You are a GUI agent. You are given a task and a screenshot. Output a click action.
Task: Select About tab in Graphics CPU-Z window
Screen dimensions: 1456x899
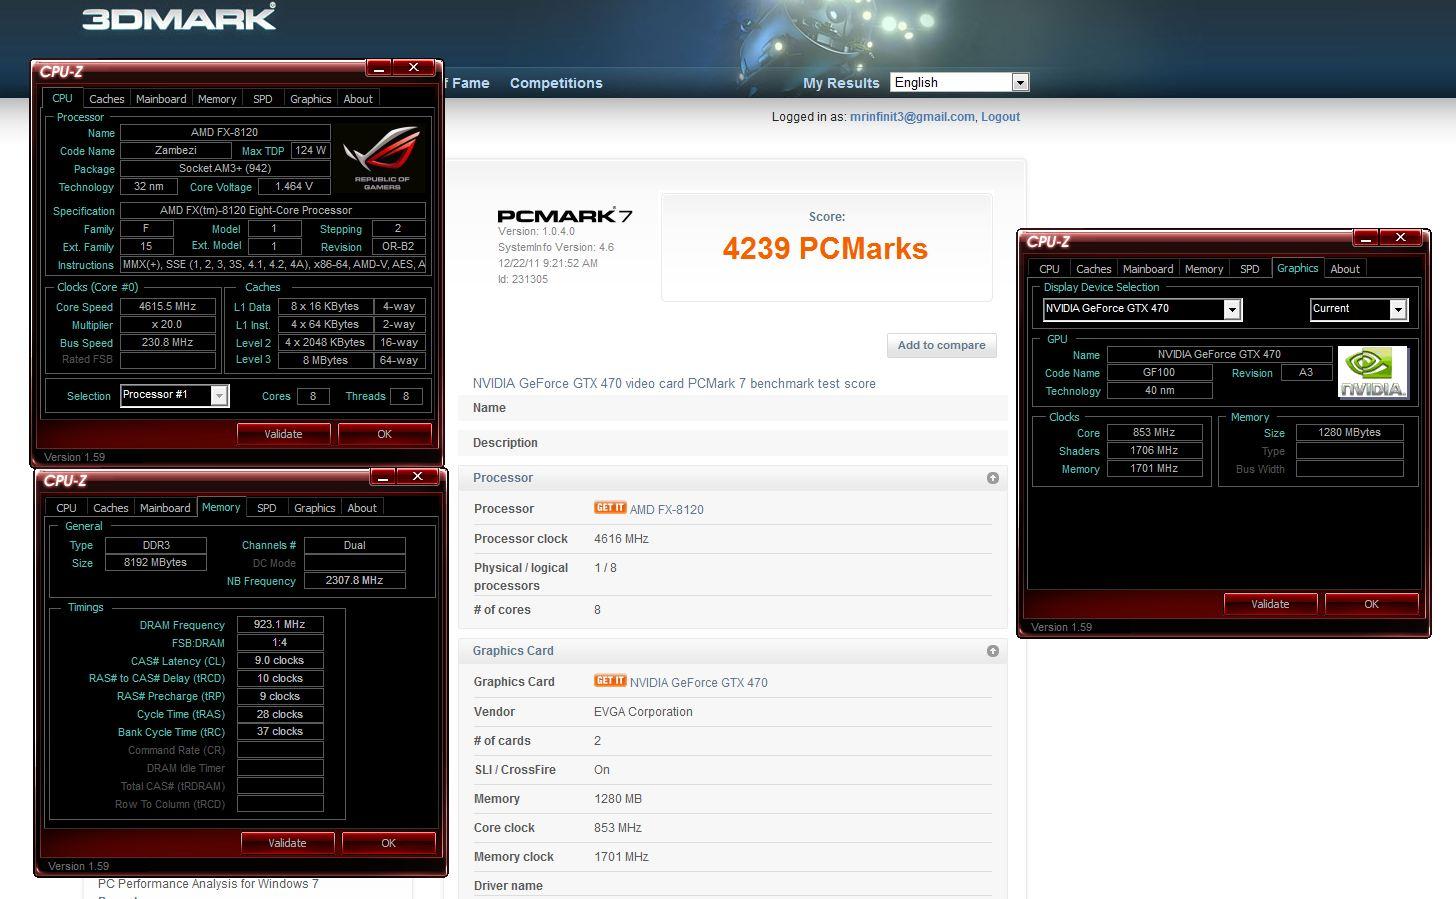1345,269
